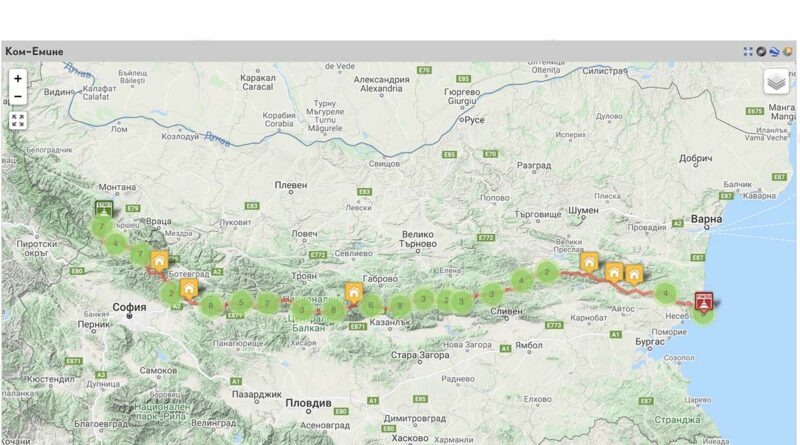Click the expand arrows icon in header
The width and height of the screenshot is (800, 445).
(748, 52)
